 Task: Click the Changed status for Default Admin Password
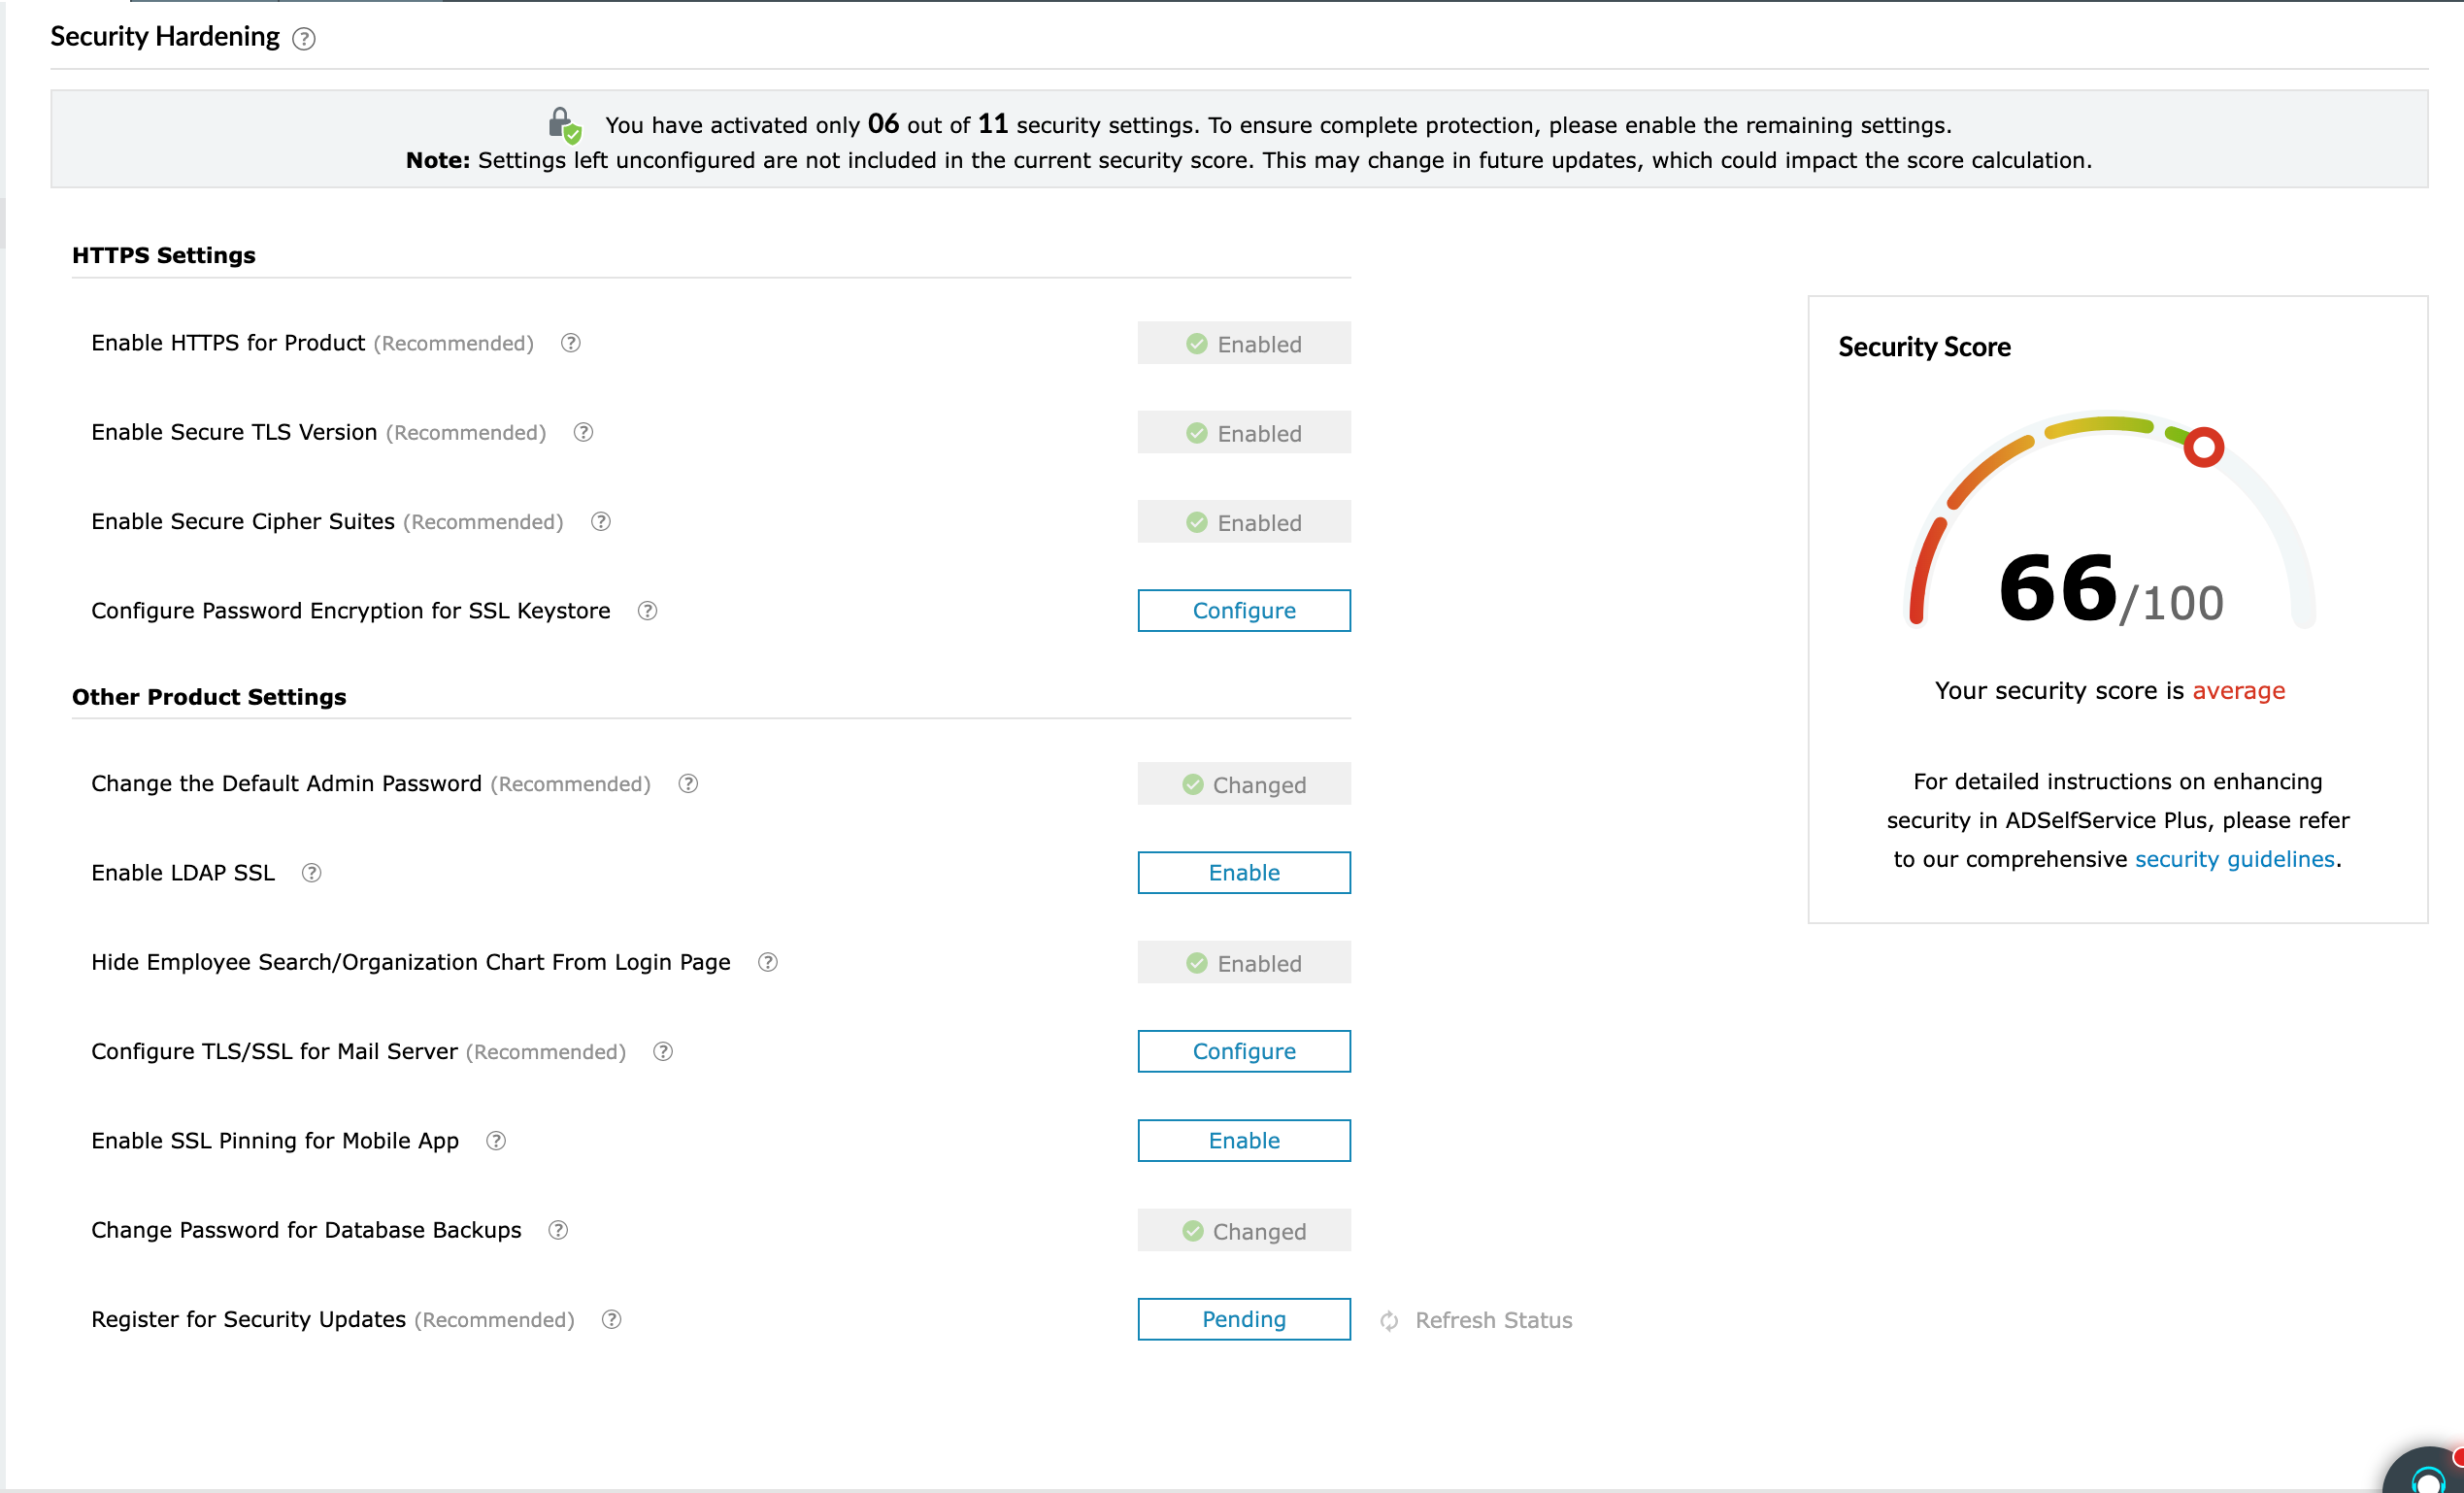click(1244, 784)
